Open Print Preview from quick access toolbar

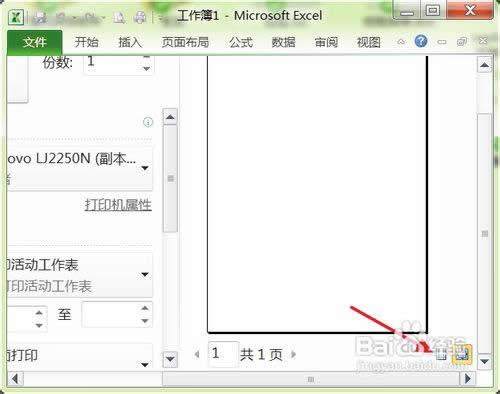[x=119, y=18]
